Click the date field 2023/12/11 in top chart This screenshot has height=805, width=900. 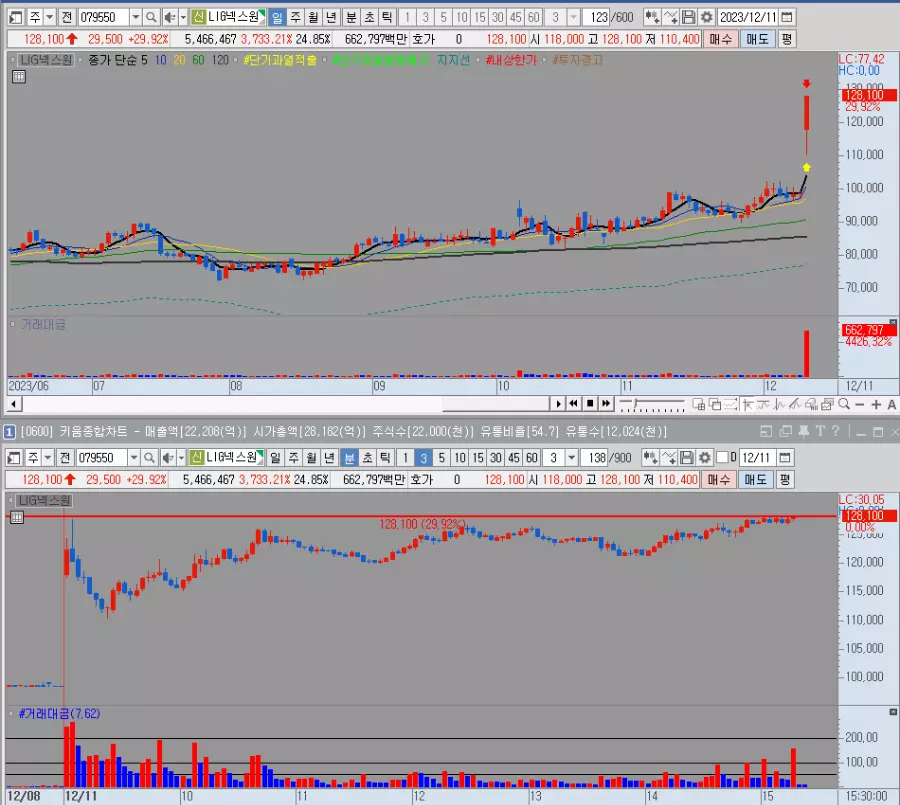click(748, 17)
